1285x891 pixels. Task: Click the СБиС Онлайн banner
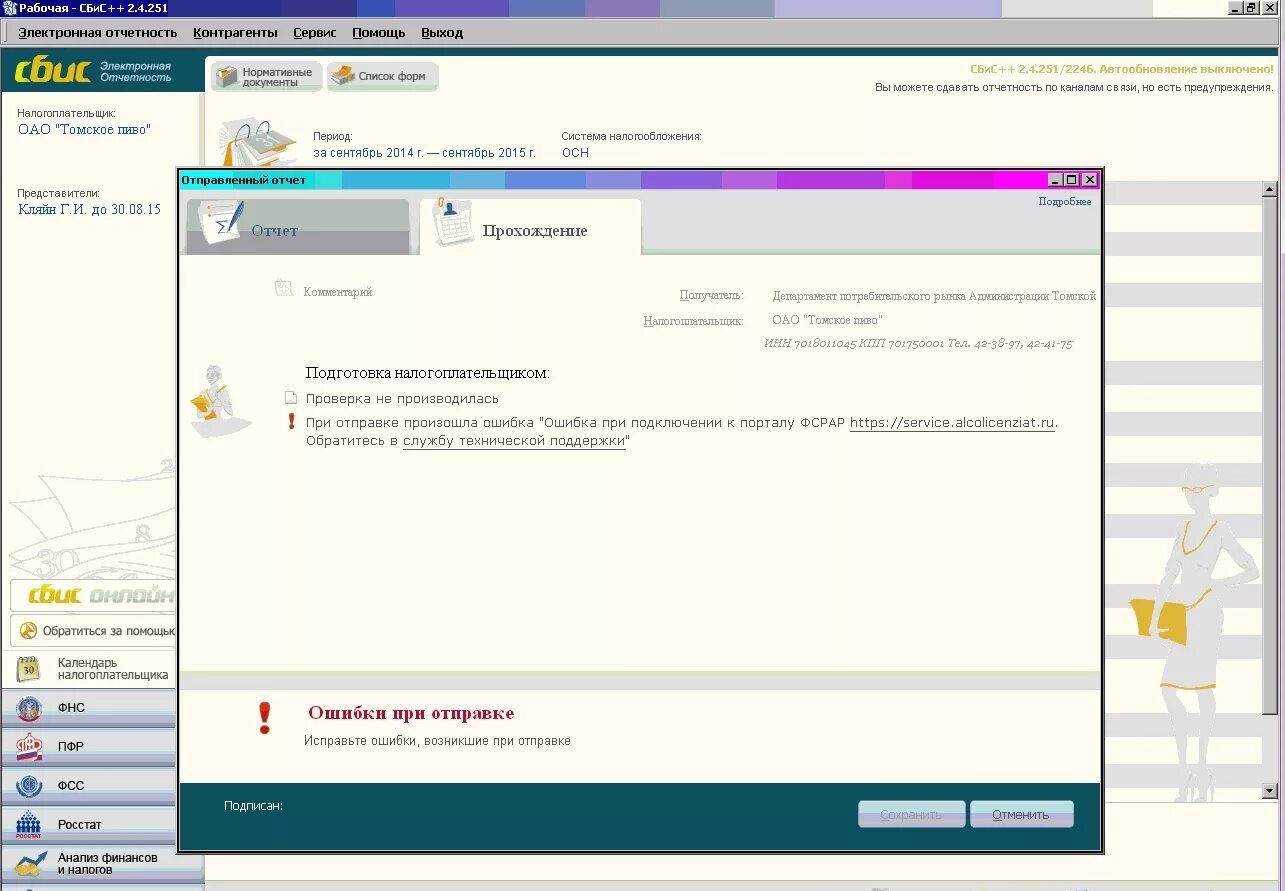(x=93, y=595)
